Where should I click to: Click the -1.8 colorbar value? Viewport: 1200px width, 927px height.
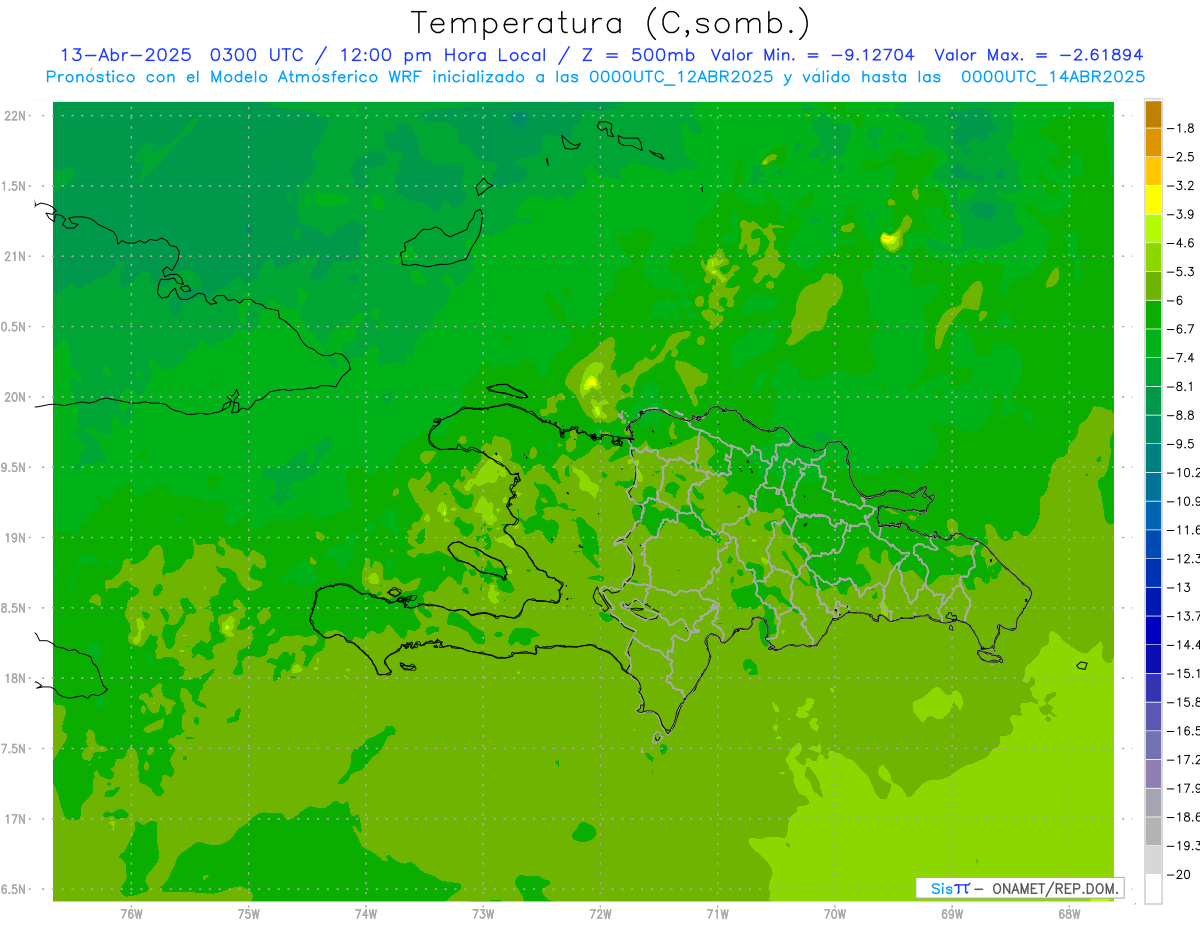click(1181, 128)
